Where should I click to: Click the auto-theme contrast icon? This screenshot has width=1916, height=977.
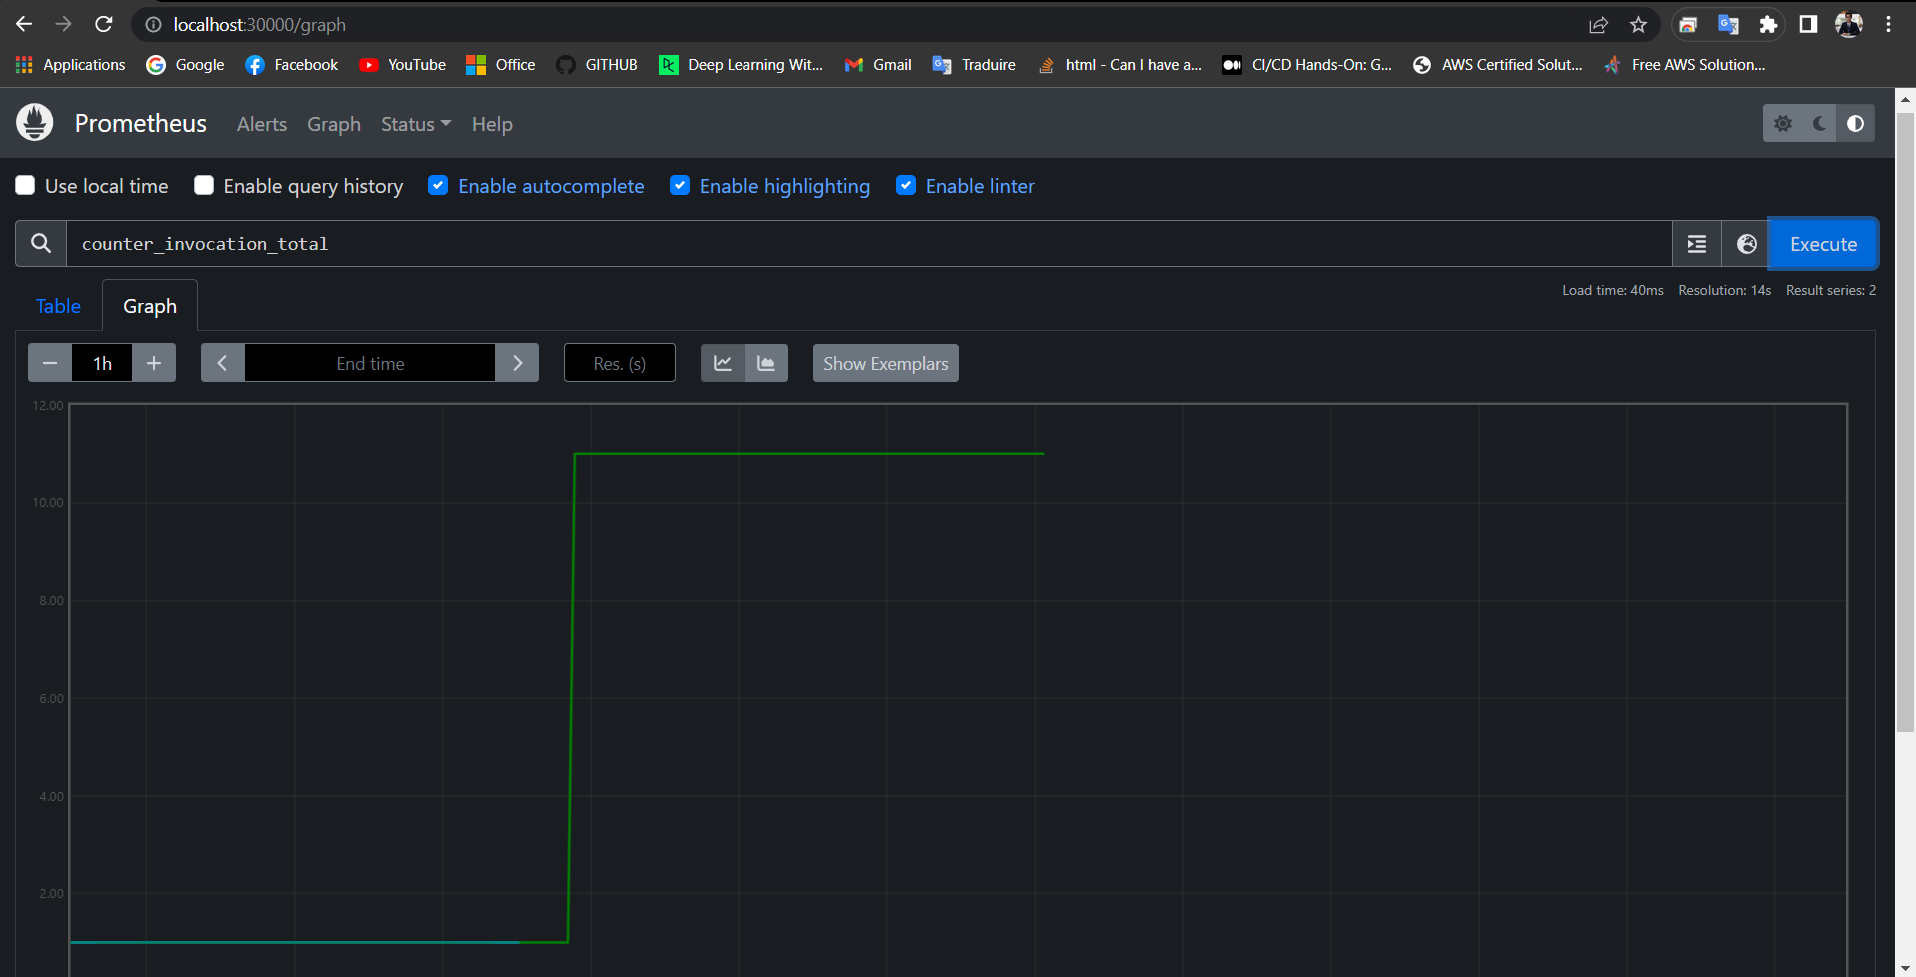[1856, 123]
